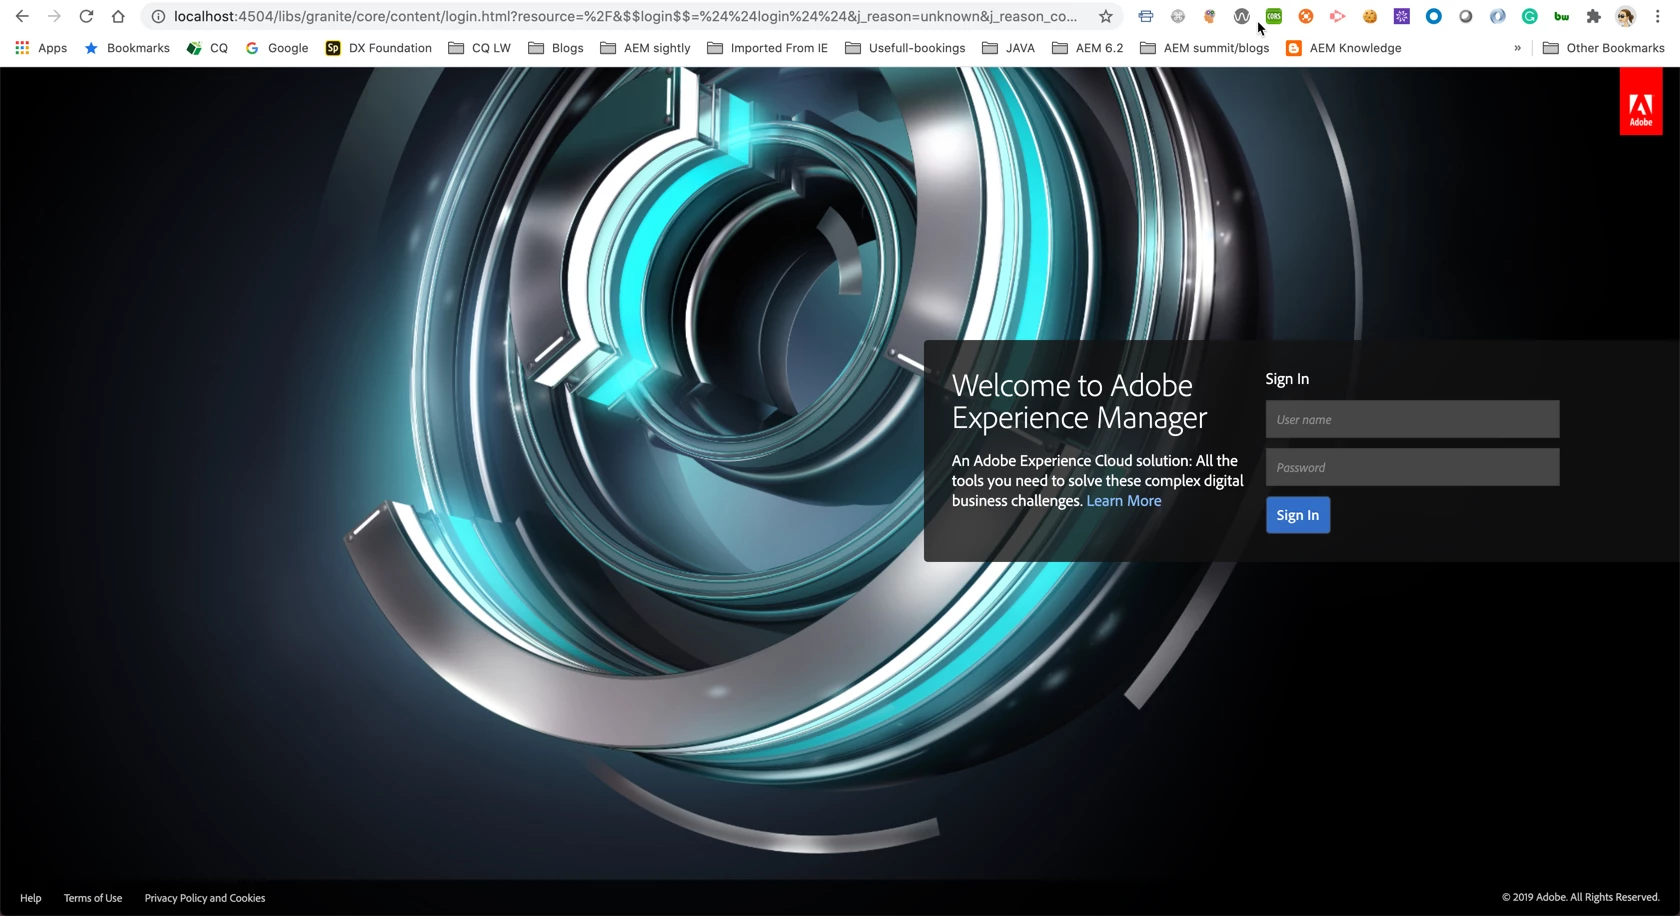Open the Wappalyzer 'W' extension icon
Screen dimensions: 1680x924
click(1242, 16)
